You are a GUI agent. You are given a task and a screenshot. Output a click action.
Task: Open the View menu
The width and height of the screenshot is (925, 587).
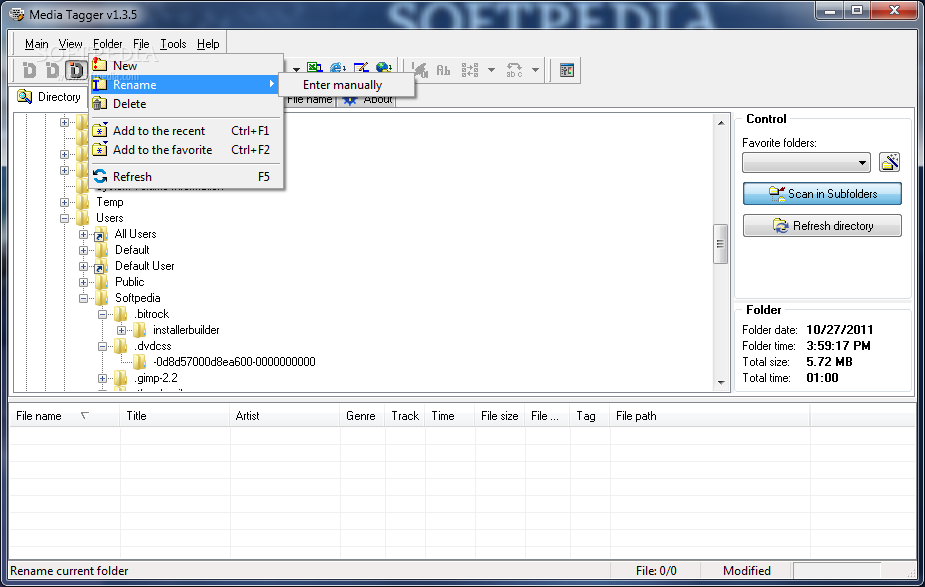point(70,44)
